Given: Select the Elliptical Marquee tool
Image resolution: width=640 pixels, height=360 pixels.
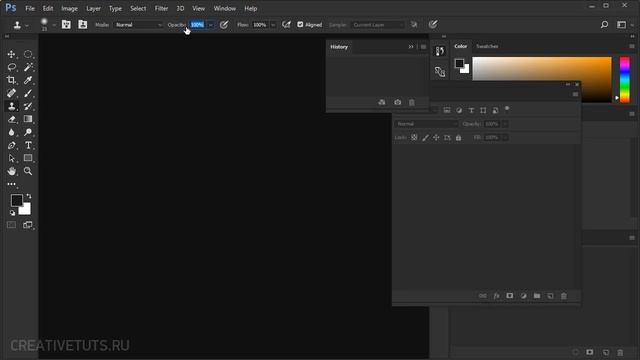Looking at the screenshot, I should (x=28, y=54).
